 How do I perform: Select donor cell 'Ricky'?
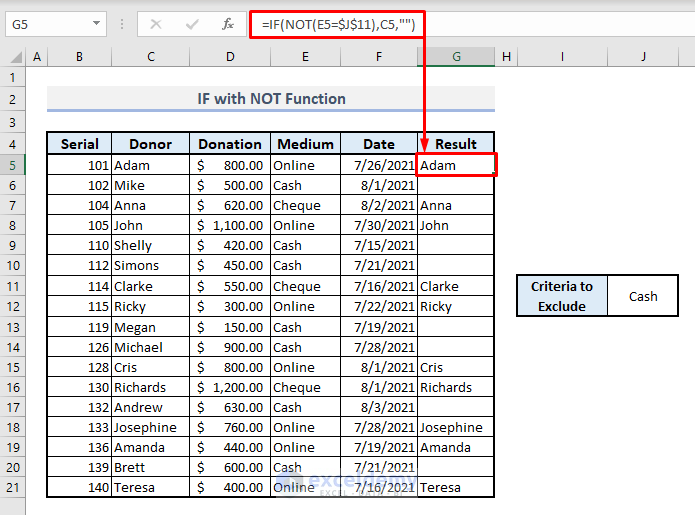151,306
